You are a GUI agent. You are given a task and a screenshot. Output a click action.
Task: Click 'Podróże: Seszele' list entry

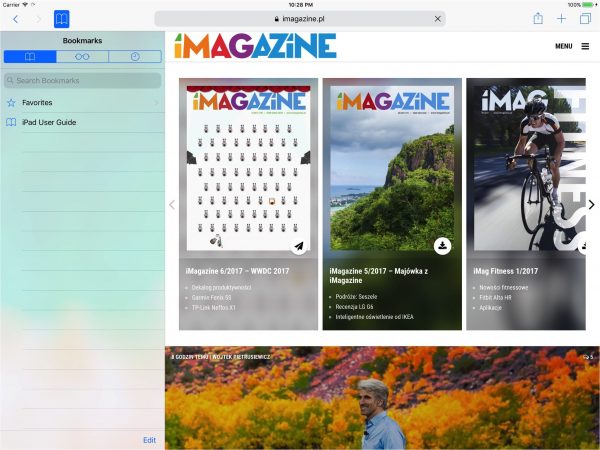click(356, 297)
